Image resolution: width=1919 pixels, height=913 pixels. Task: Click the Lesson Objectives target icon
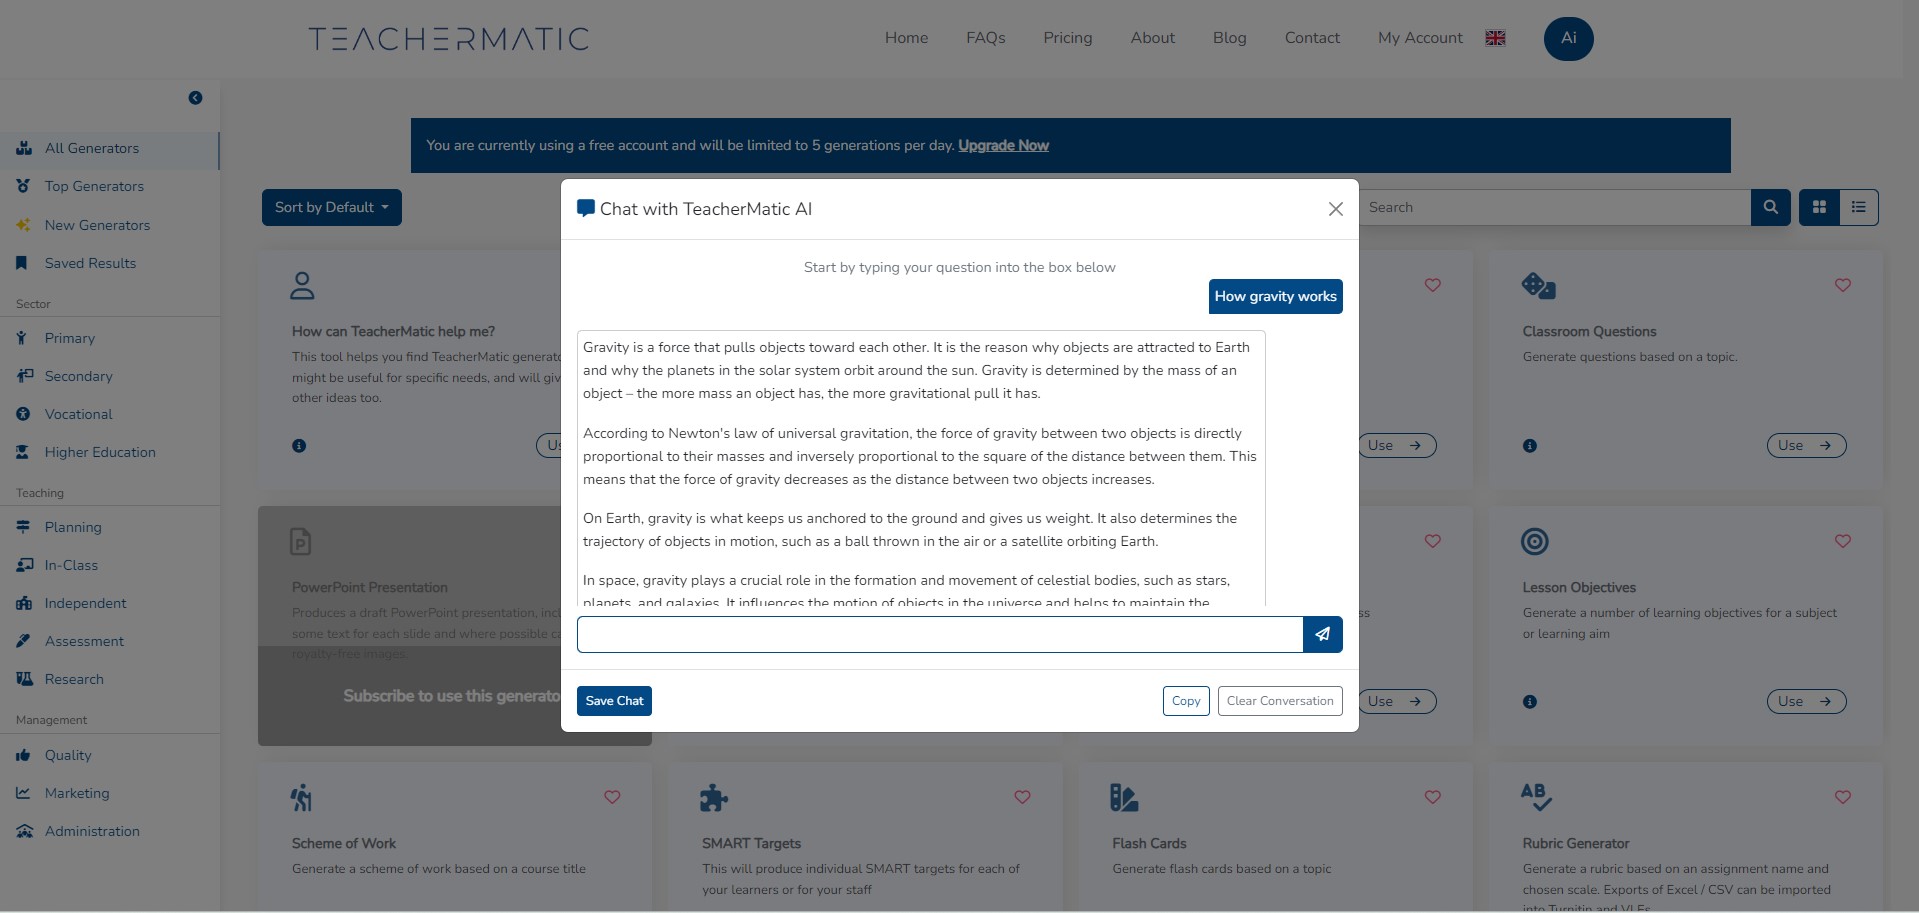[1535, 542]
